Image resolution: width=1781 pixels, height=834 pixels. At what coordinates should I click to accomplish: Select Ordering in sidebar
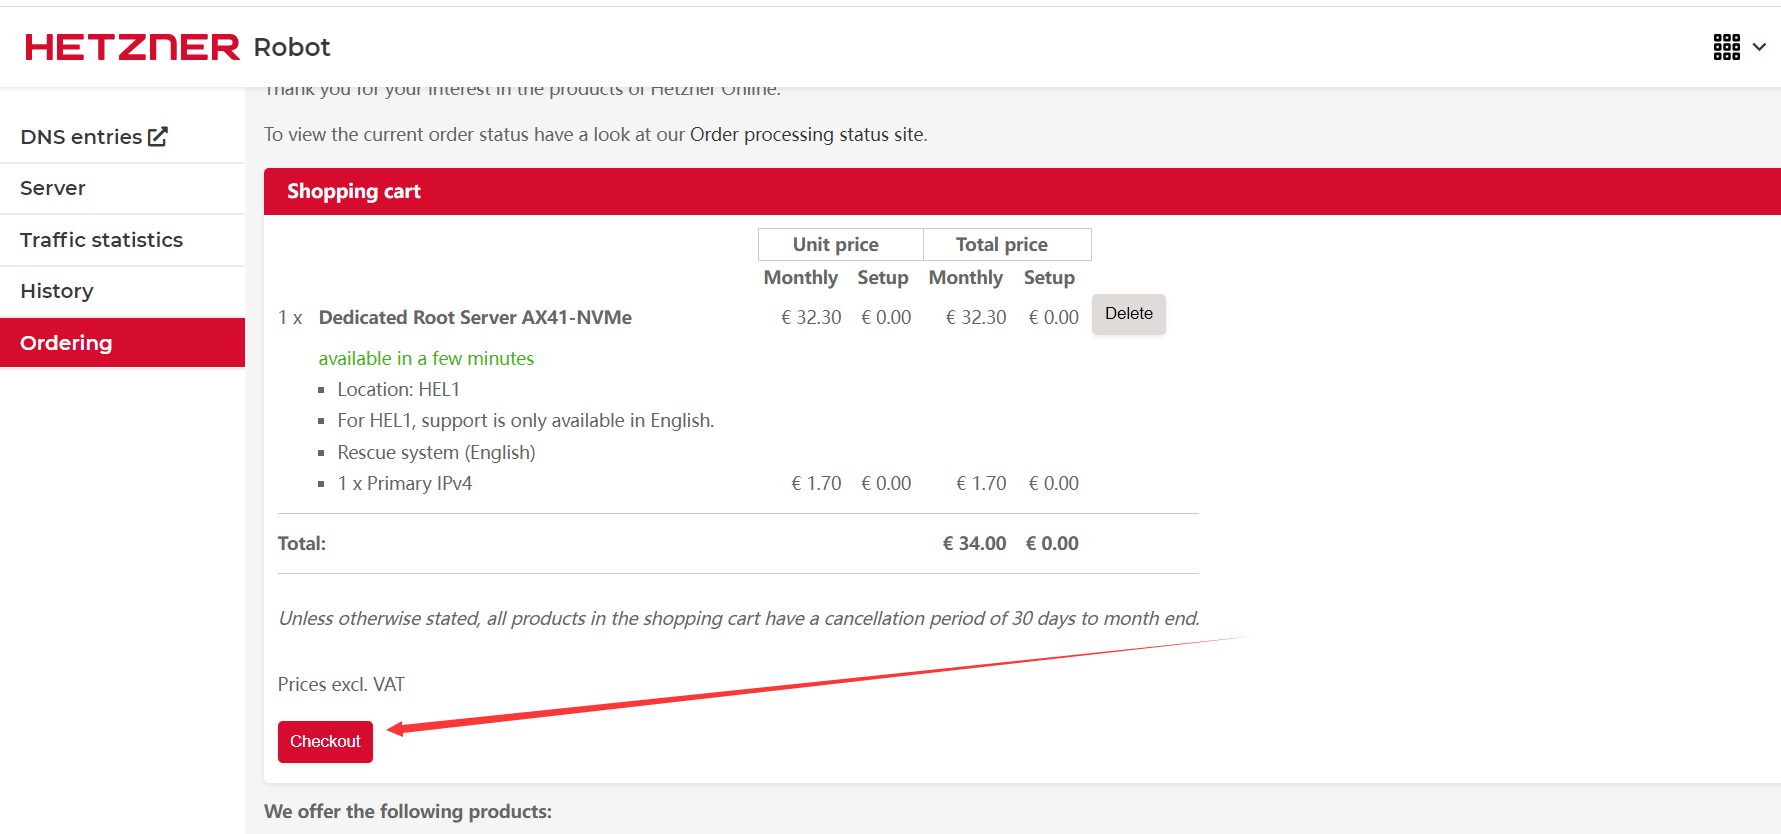122,343
